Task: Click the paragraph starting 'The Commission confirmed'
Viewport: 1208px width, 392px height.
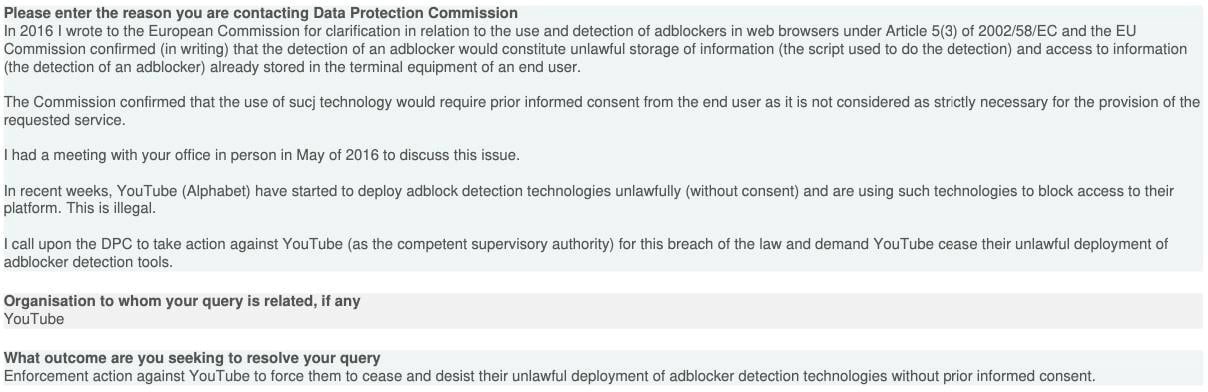Action: 602,111
